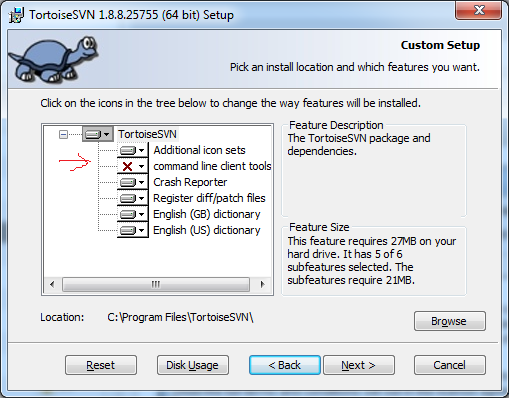Click the Register diff/patch files drive icon
This screenshot has height=398, width=509.
click(128, 198)
